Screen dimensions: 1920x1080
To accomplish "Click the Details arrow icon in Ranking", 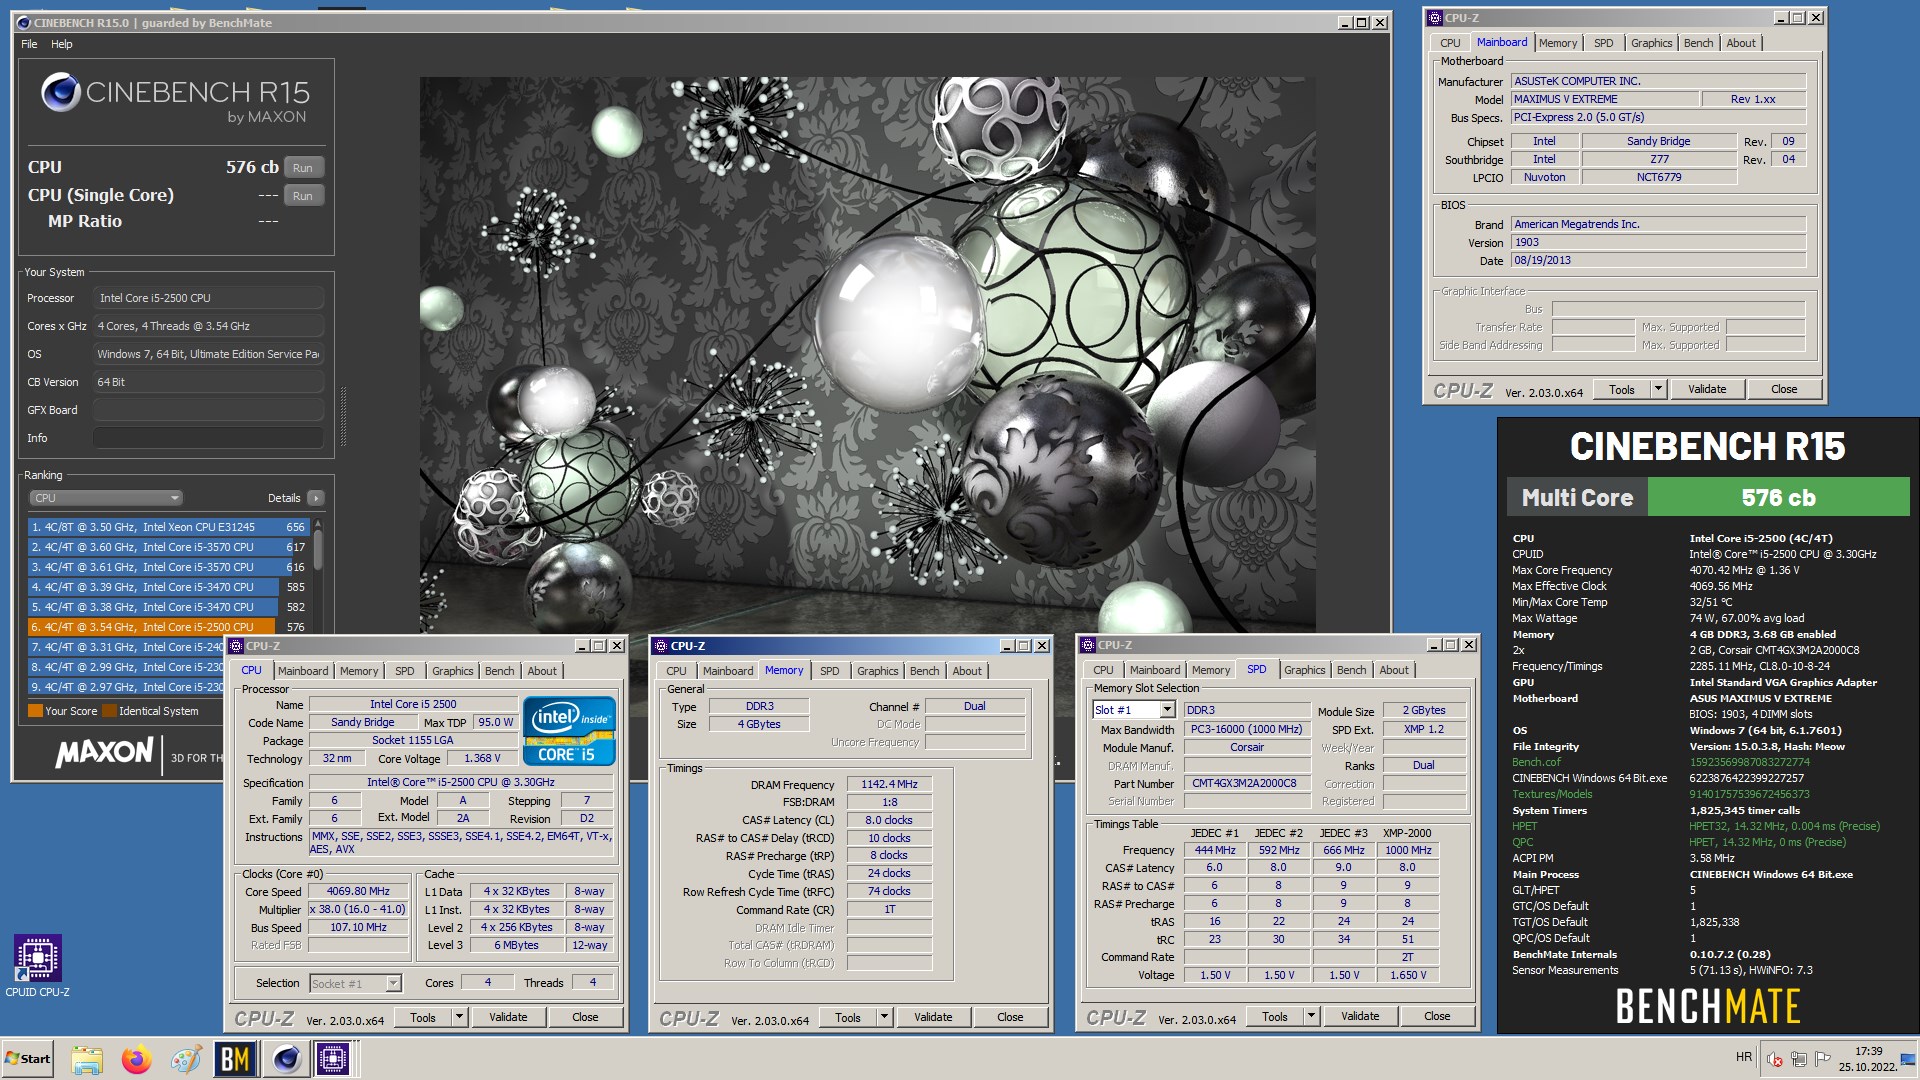I will (x=315, y=498).
